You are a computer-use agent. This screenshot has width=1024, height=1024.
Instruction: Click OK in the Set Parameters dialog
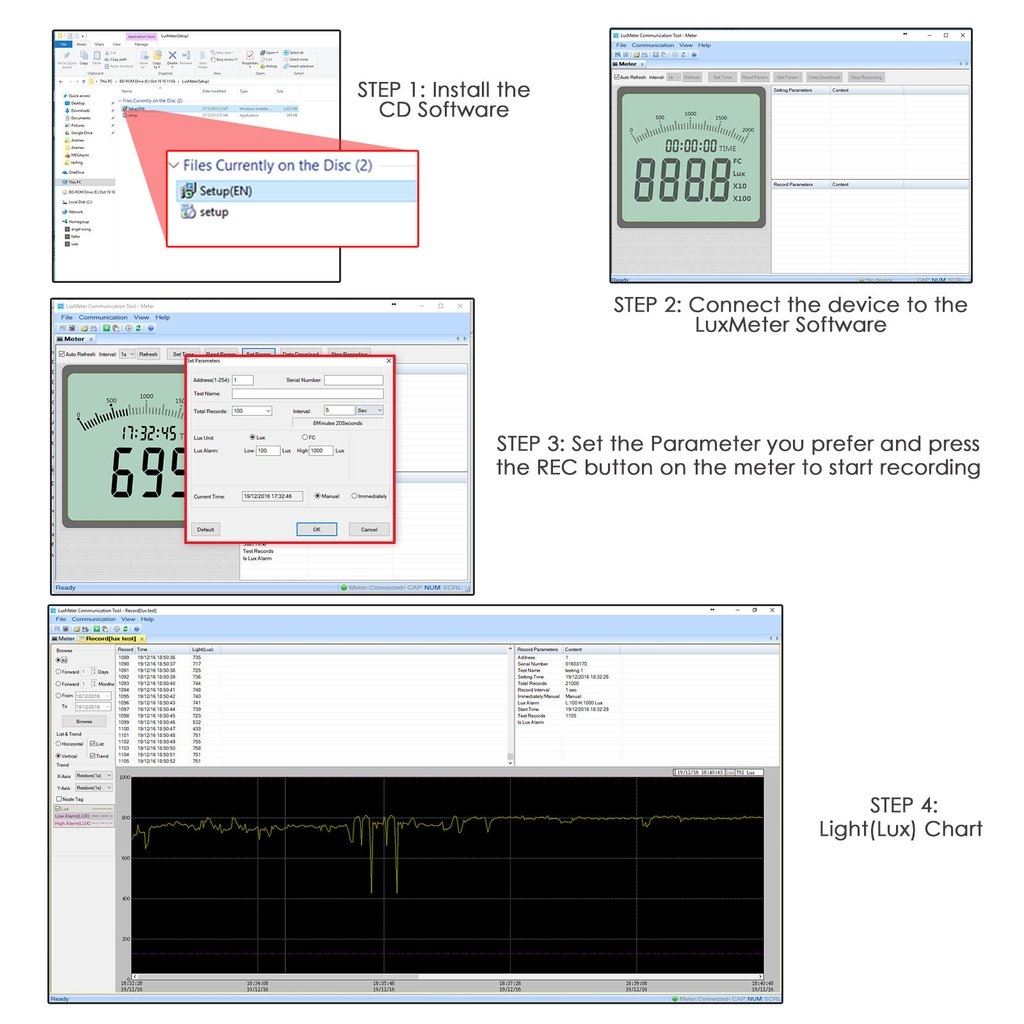pyautogui.click(x=317, y=530)
